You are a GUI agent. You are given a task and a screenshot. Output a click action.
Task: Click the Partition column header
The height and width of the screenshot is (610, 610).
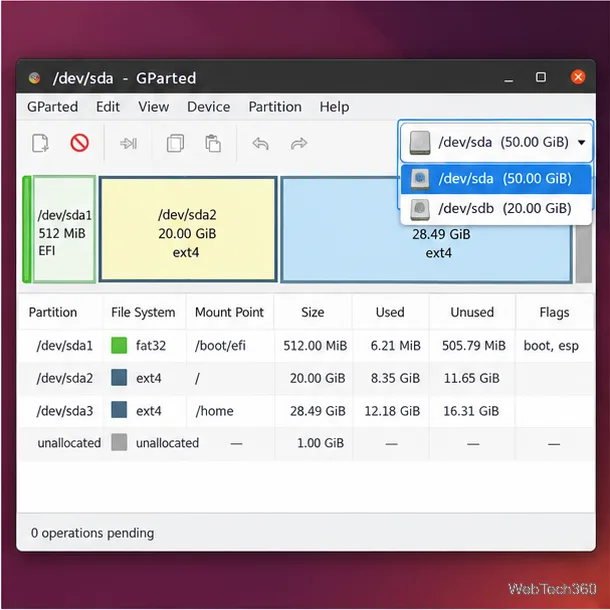[x=53, y=312]
